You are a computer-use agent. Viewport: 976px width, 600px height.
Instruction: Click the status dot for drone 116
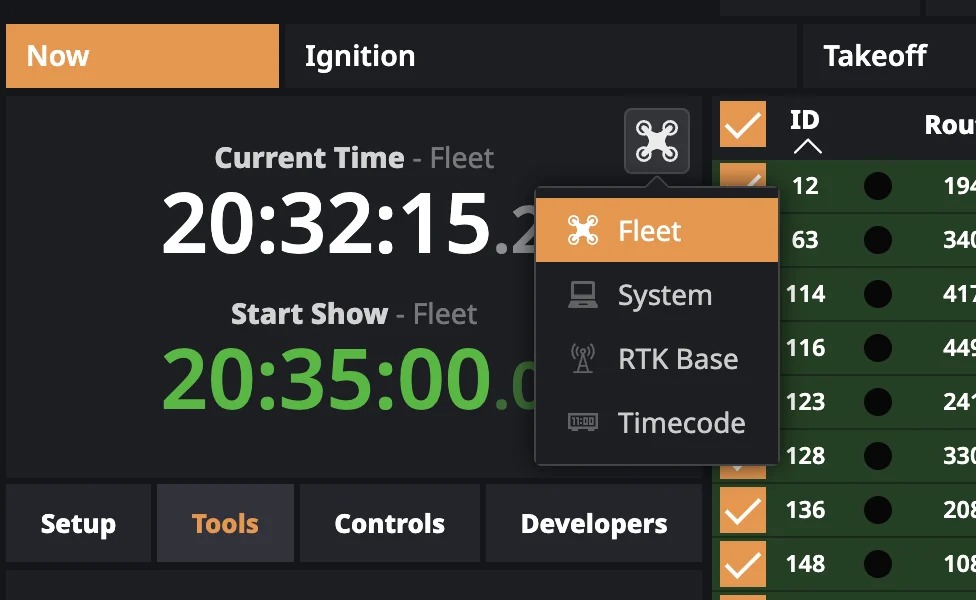(x=878, y=348)
